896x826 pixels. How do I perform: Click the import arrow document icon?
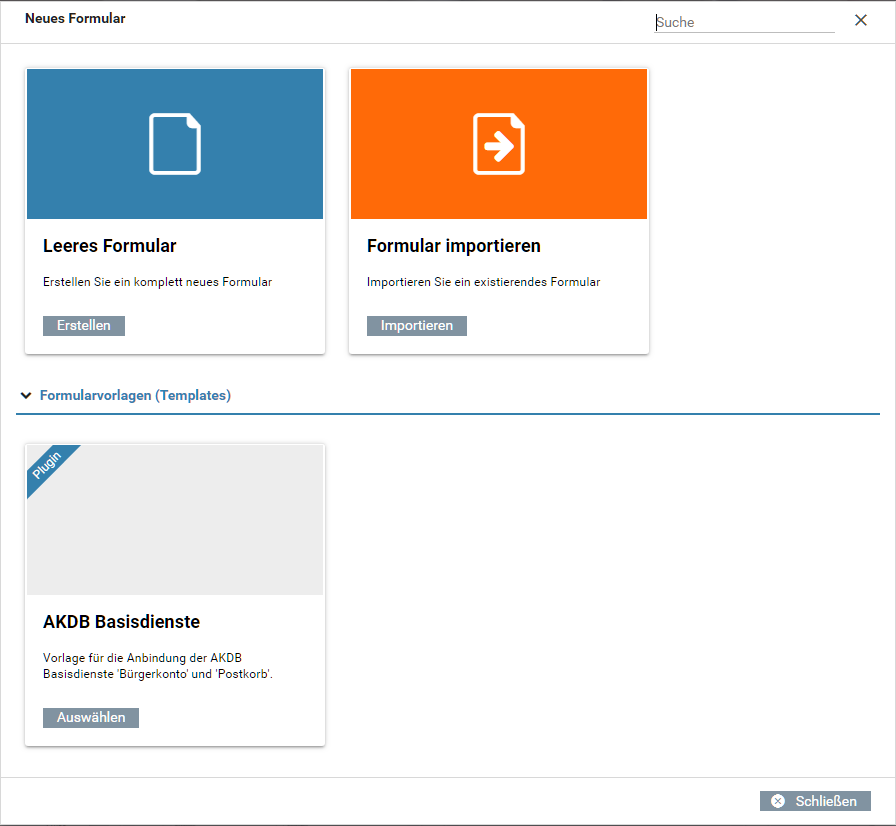[498, 144]
